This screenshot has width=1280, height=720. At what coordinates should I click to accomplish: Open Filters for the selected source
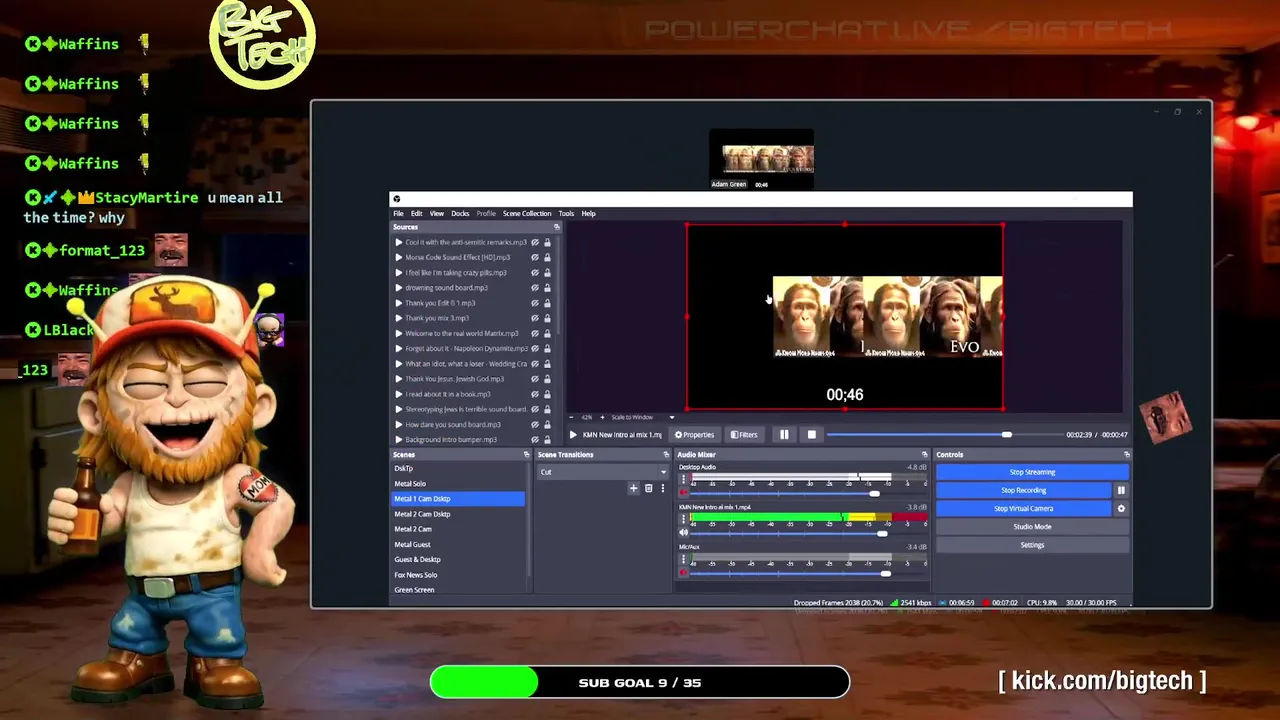tap(744, 435)
